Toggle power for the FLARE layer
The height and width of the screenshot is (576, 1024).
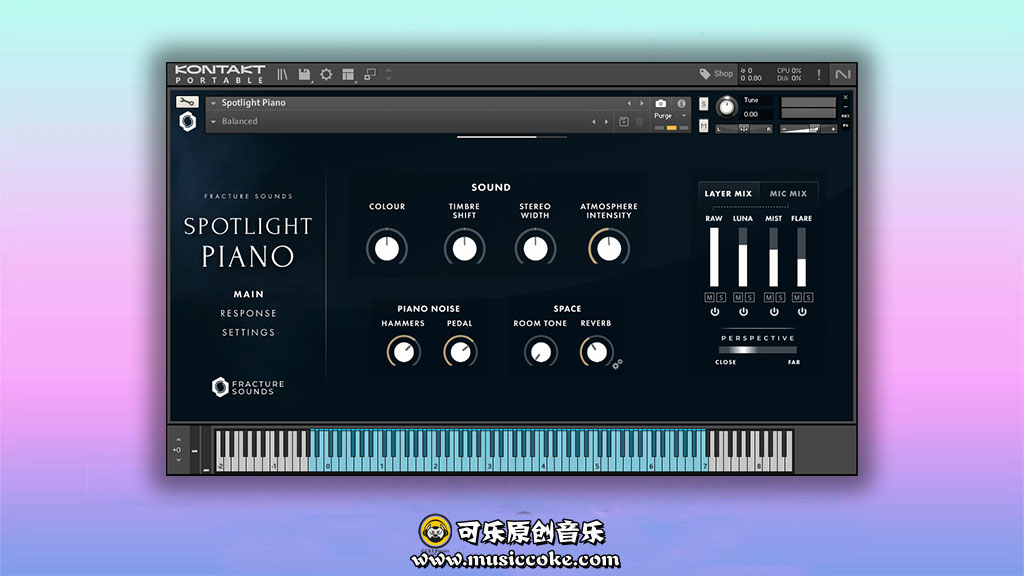802,312
